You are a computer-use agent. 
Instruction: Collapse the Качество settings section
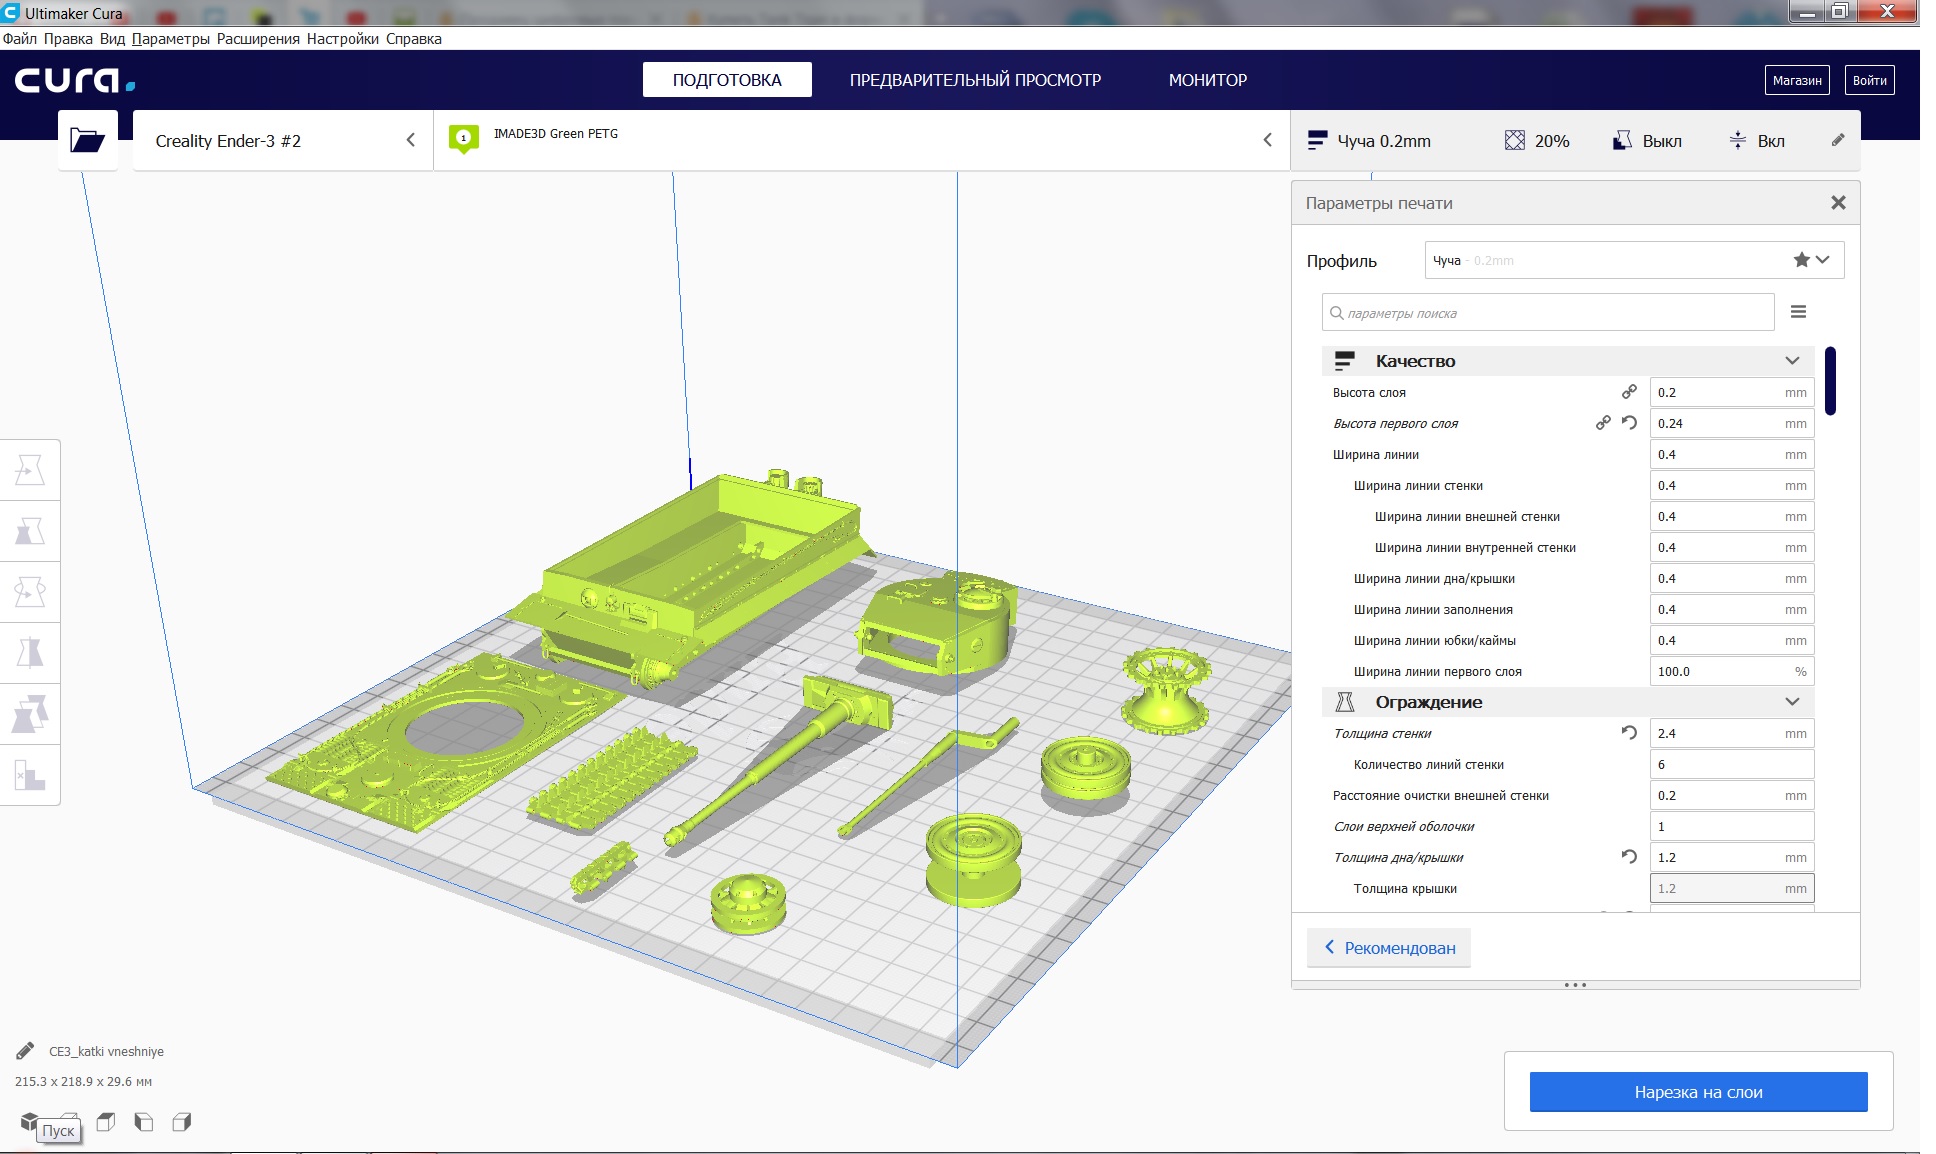[x=1792, y=361]
